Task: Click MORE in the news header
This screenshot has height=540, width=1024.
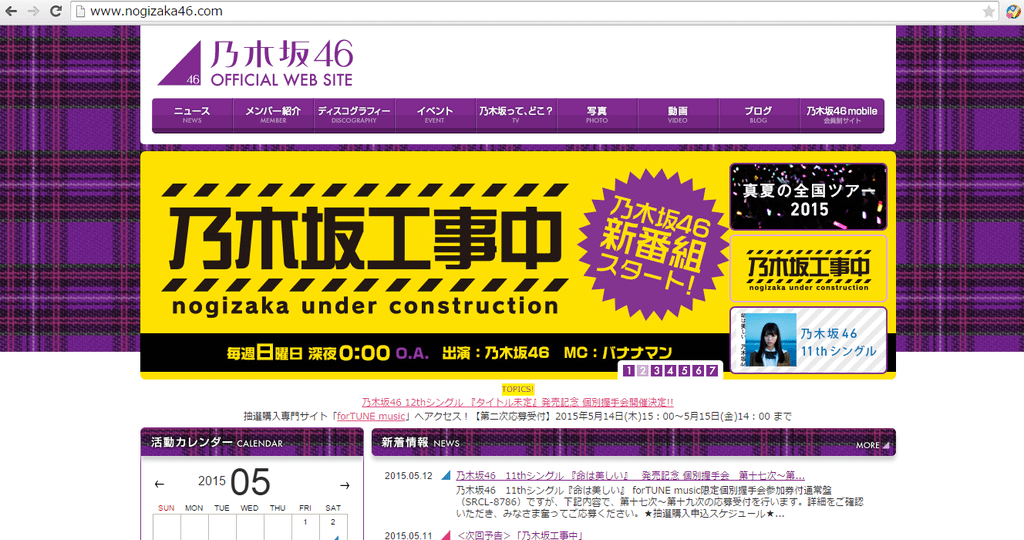Action: tap(872, 445)
